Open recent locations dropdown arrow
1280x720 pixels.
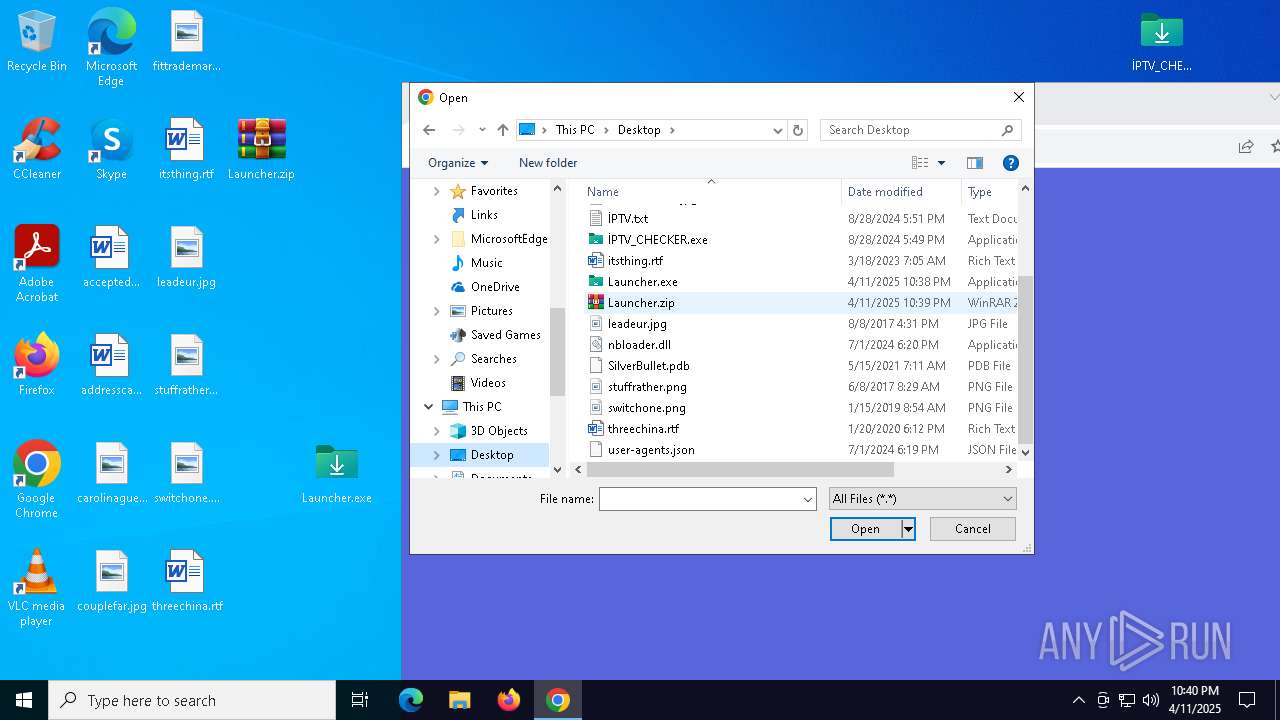[x=482, y=130]
